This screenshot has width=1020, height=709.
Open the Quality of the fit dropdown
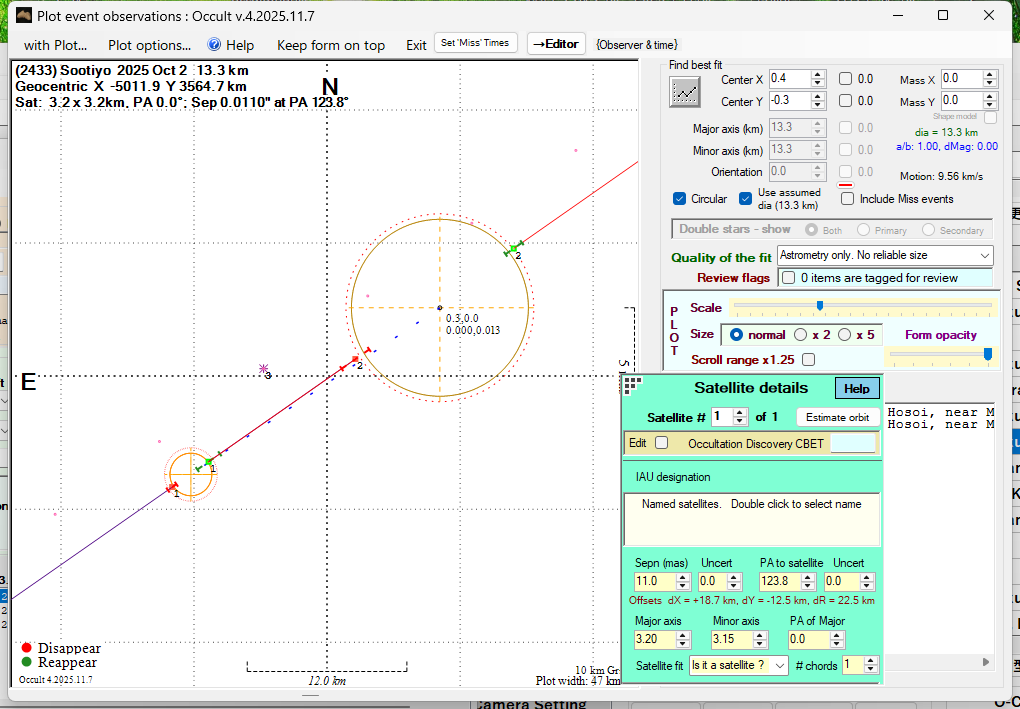pyautogui.click(x=884, y=256)
